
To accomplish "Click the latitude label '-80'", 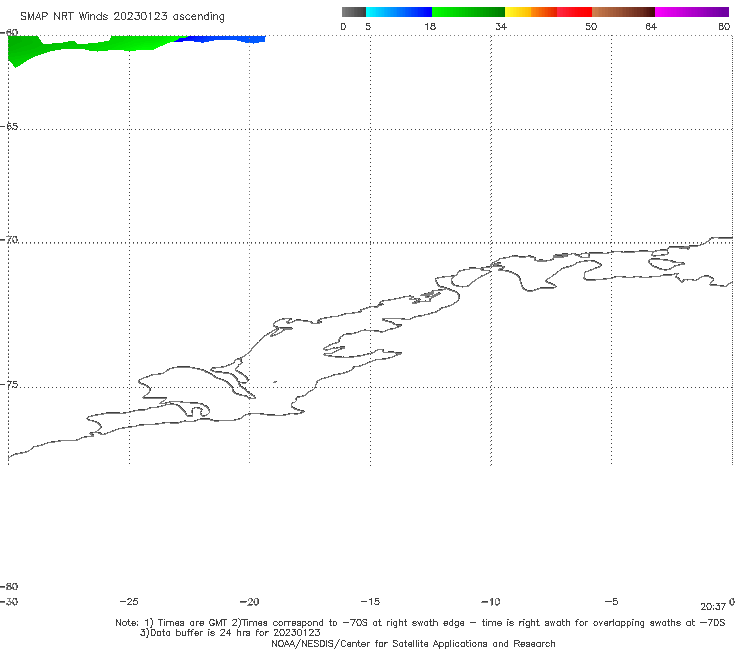I will (x=9, y=586).
